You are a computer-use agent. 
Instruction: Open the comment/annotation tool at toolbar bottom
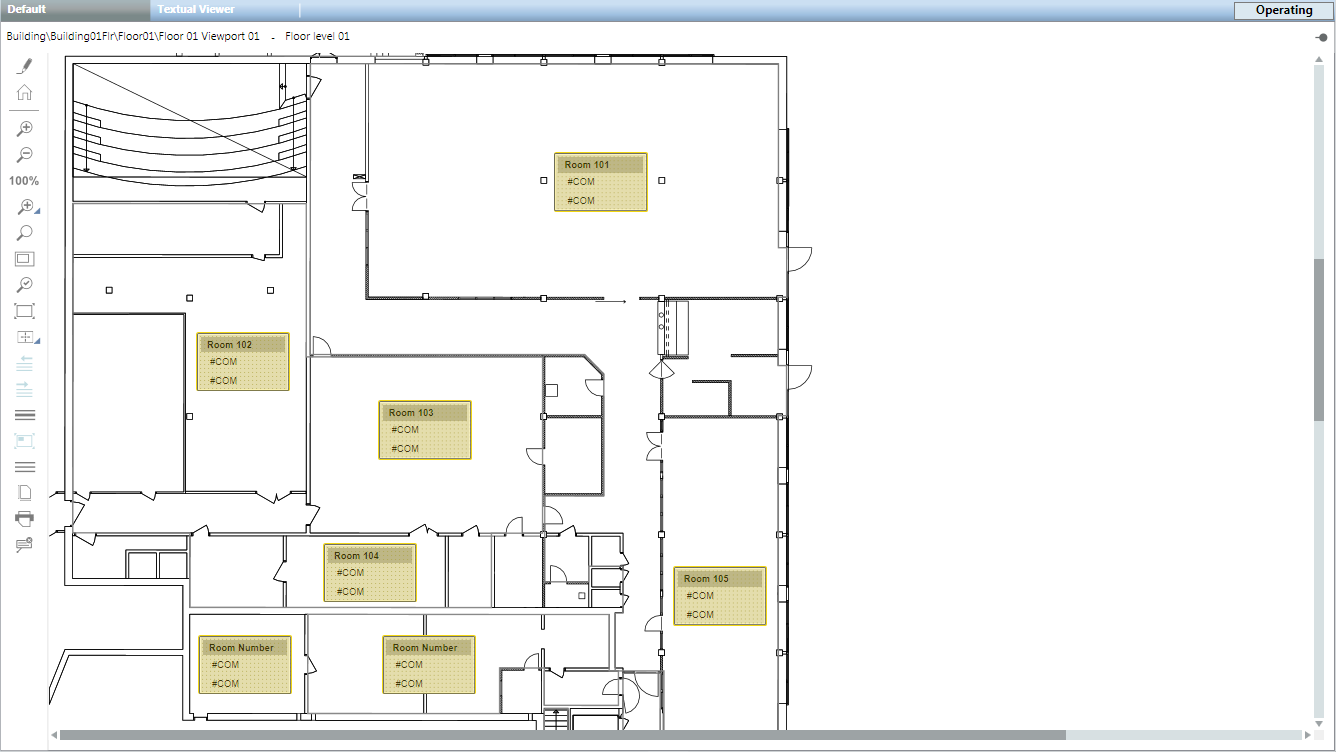[x=24, y=543]
